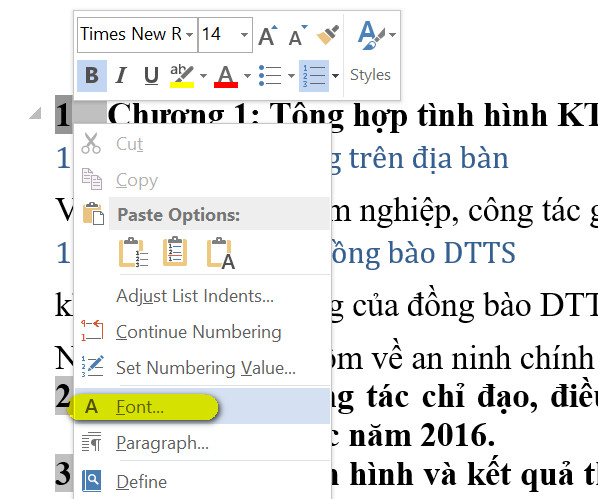The image size is (598, 499).
Task: Click the bold text "hình và kết quả"
Action: tap(462, 474)
